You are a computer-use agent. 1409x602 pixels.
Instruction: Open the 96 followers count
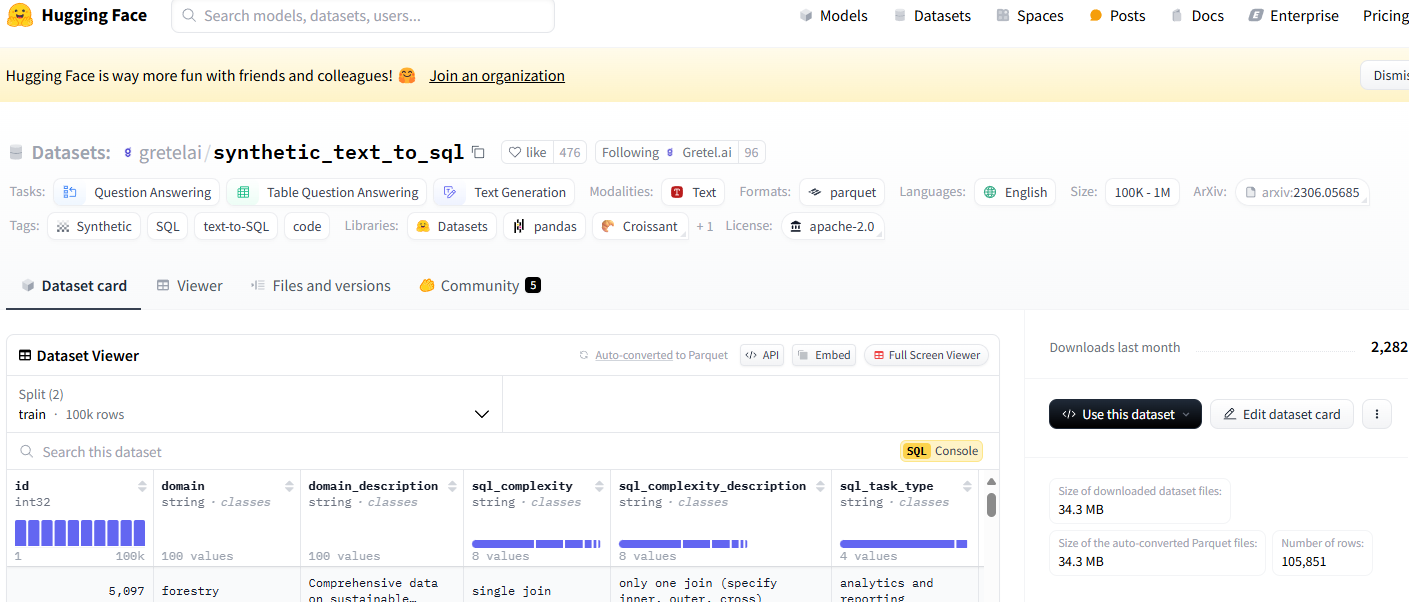click(x=751, y=152)
